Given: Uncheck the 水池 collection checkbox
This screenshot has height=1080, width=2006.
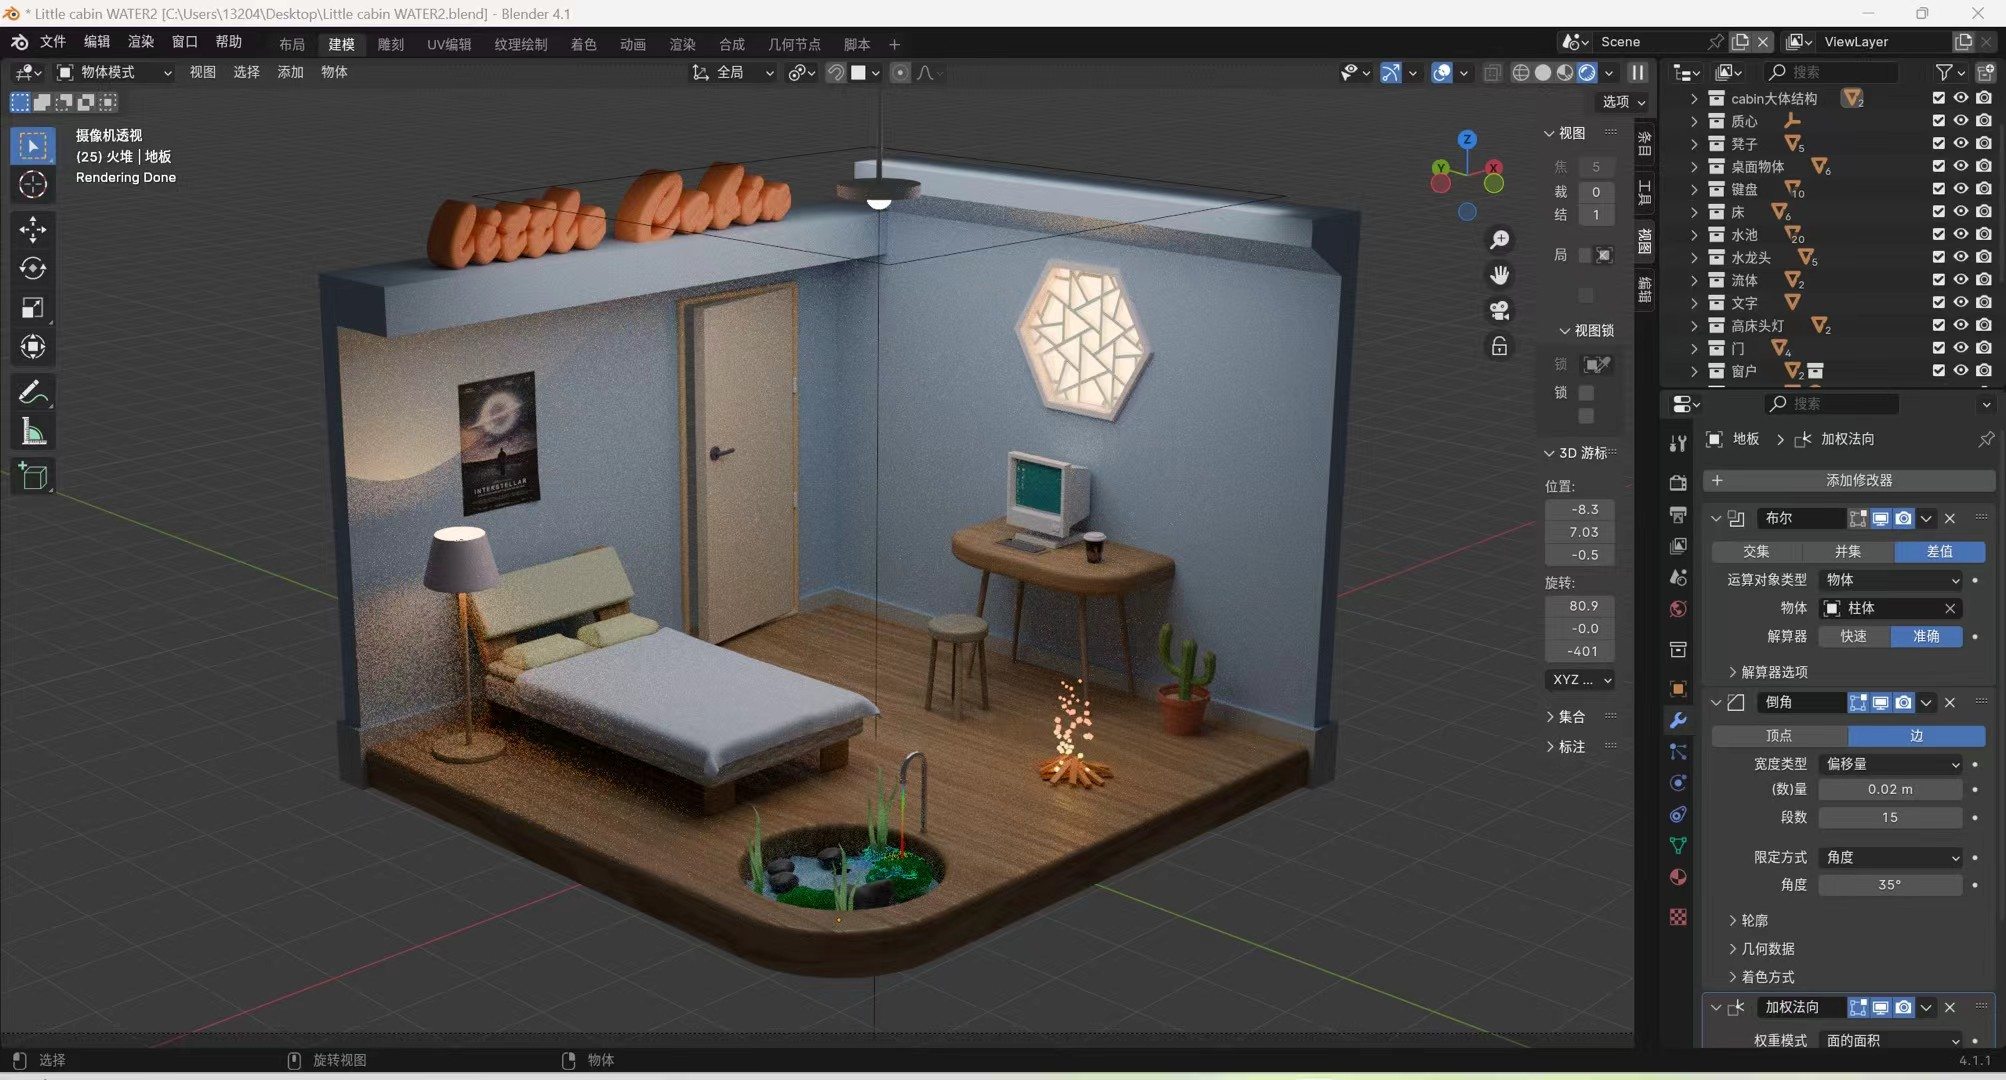Looking at the screenshot, I should 1939,234.
